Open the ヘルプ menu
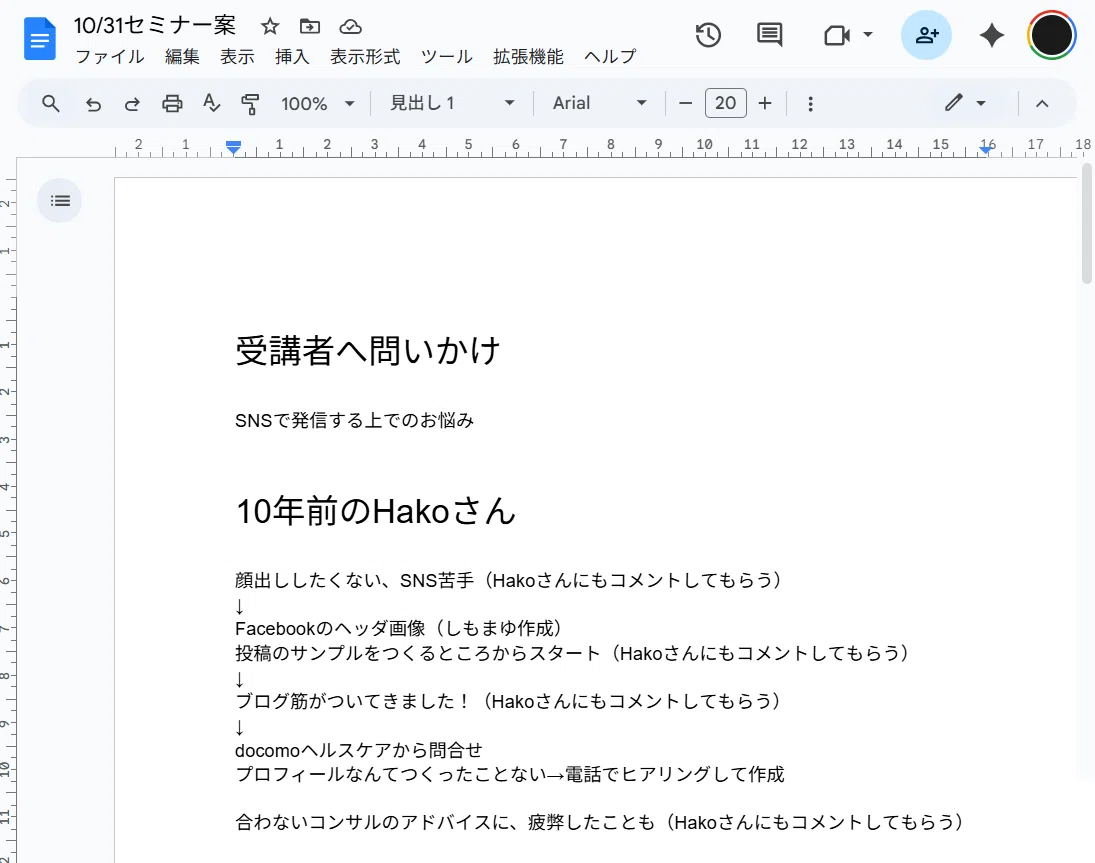Image resolution: width=1095 pixels, height=863 pixels. (610, 57)
